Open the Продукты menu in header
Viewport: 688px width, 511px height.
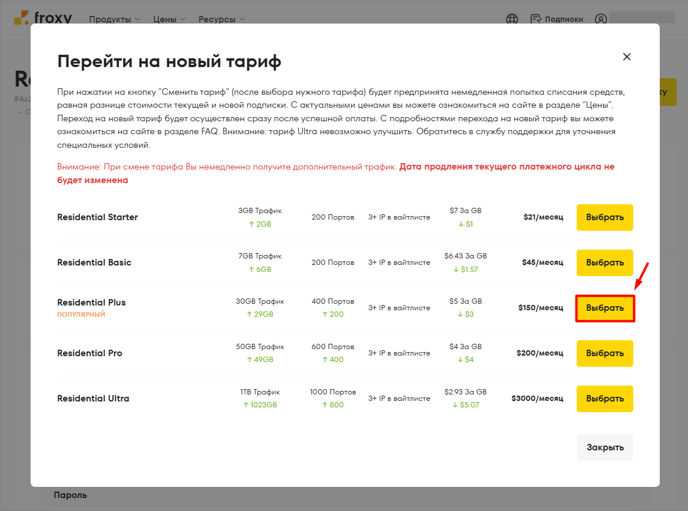coord(115,19)
